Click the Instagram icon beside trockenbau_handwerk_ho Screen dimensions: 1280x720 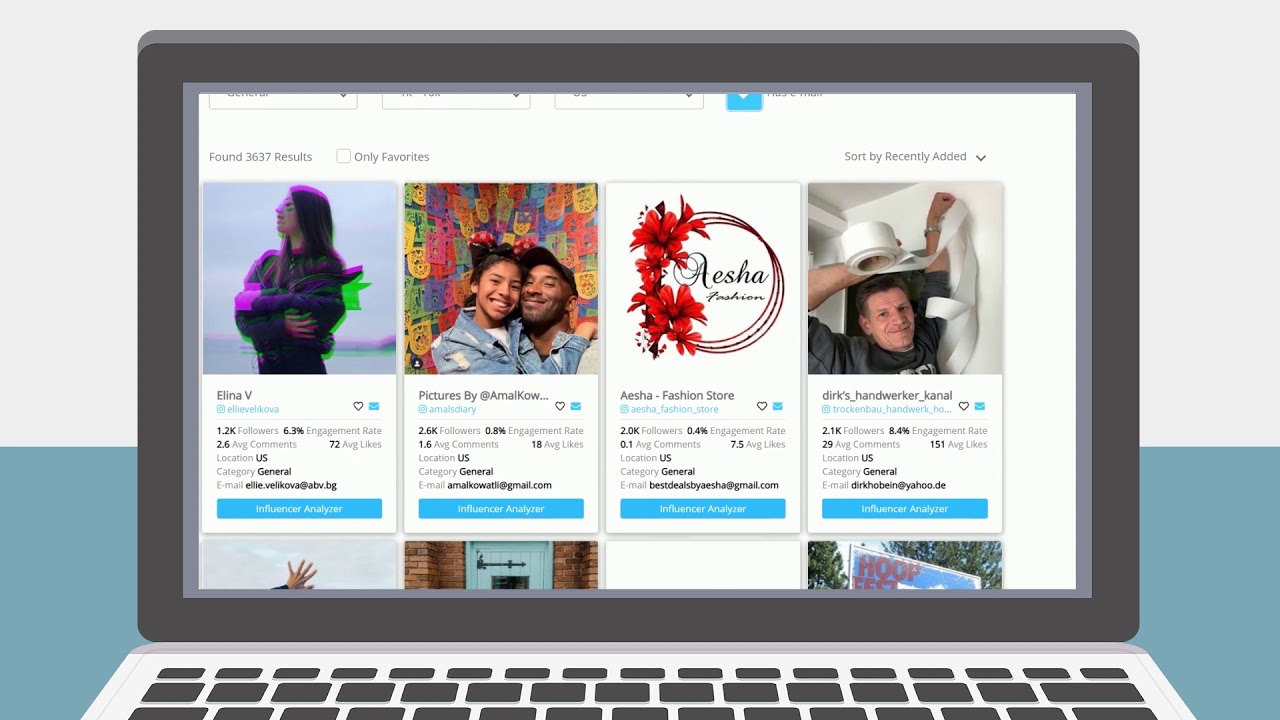click(x=827, y=409)
